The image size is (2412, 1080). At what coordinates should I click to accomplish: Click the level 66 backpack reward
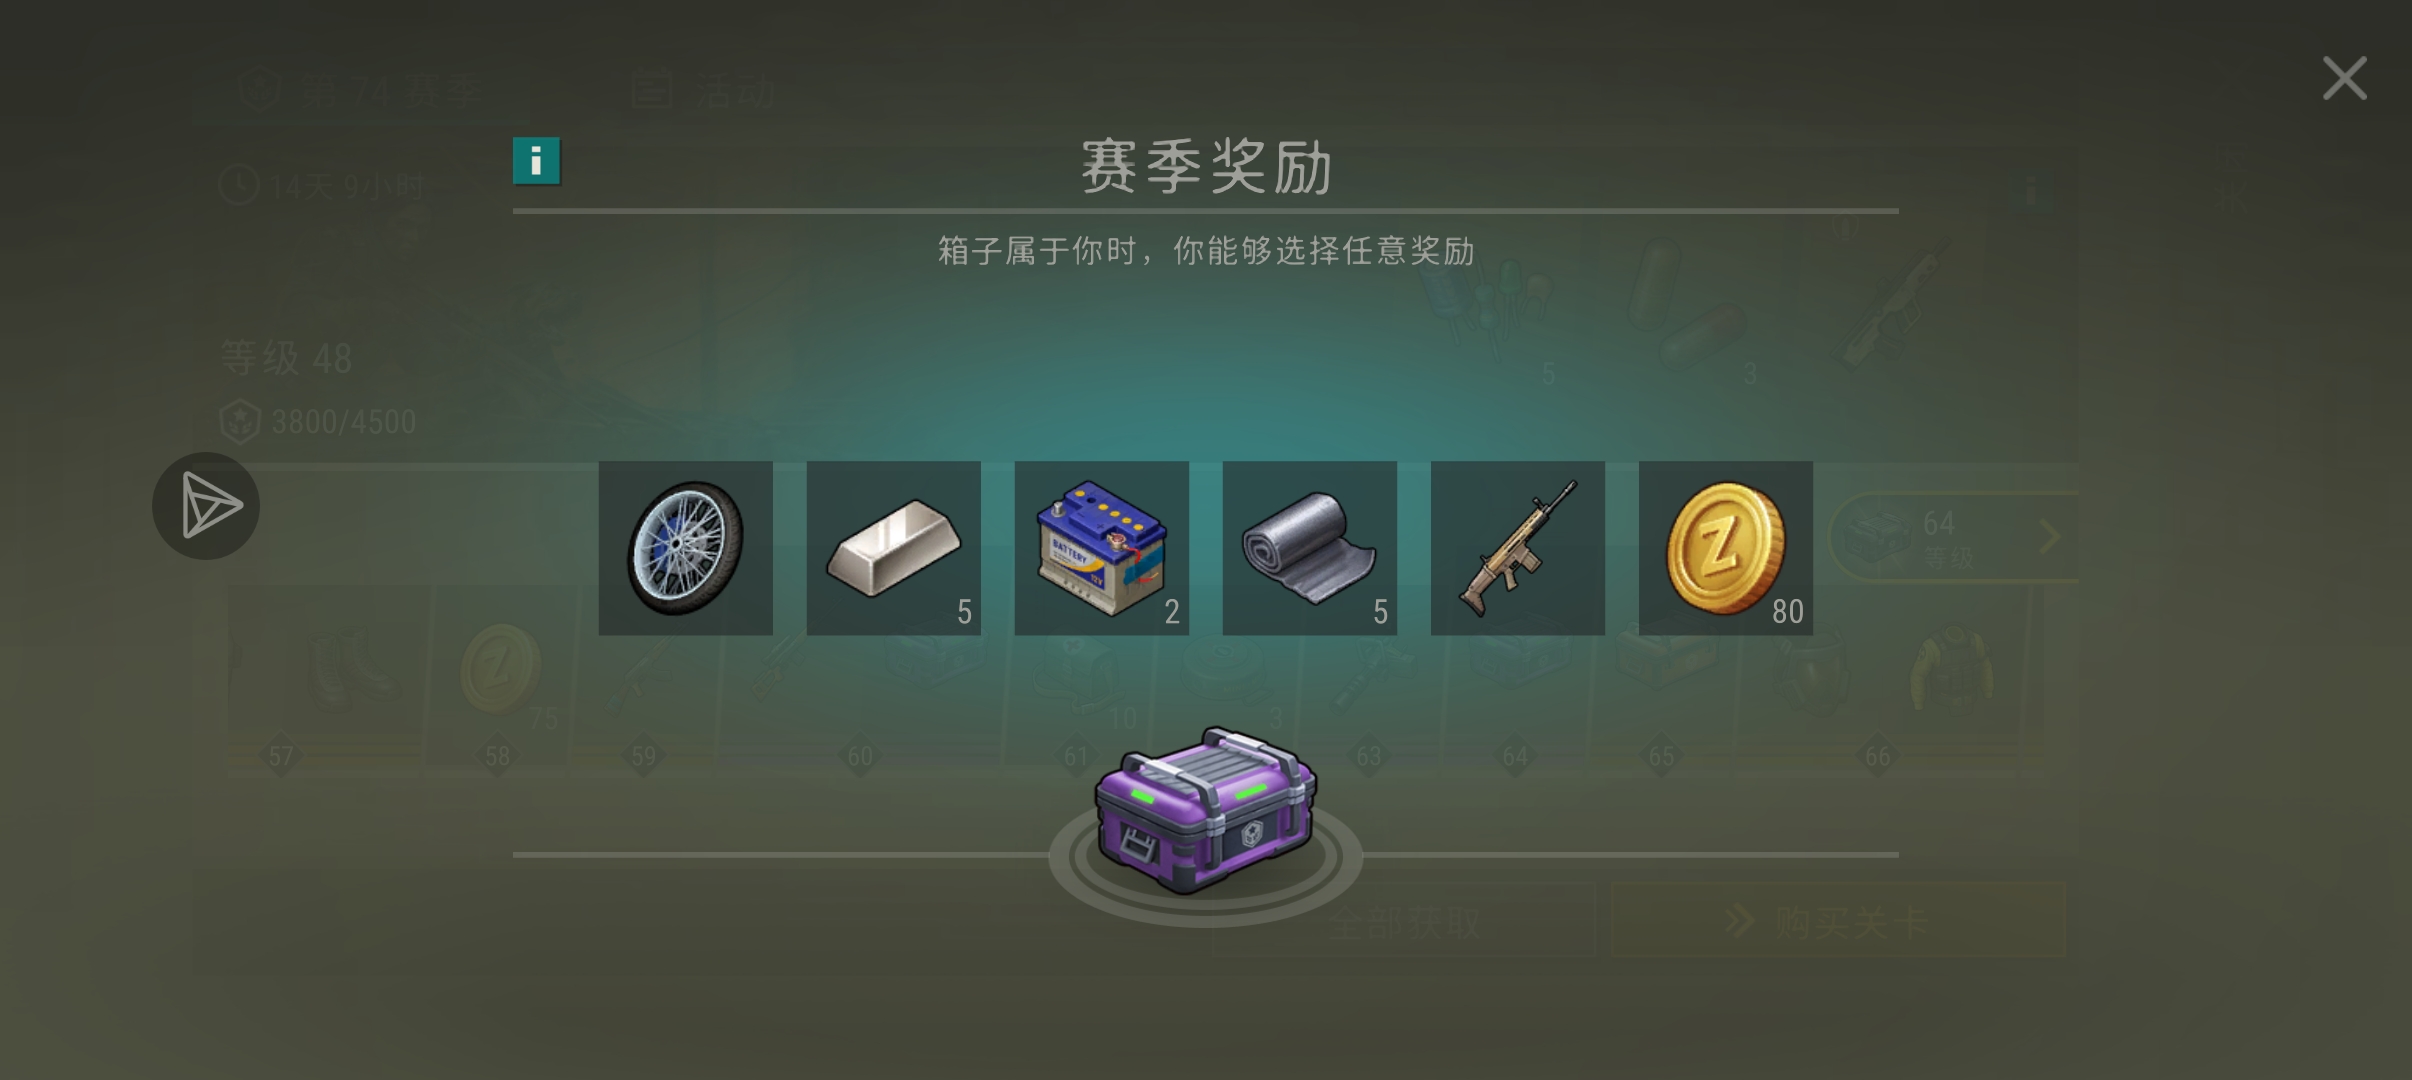[x=1952, y=670]
